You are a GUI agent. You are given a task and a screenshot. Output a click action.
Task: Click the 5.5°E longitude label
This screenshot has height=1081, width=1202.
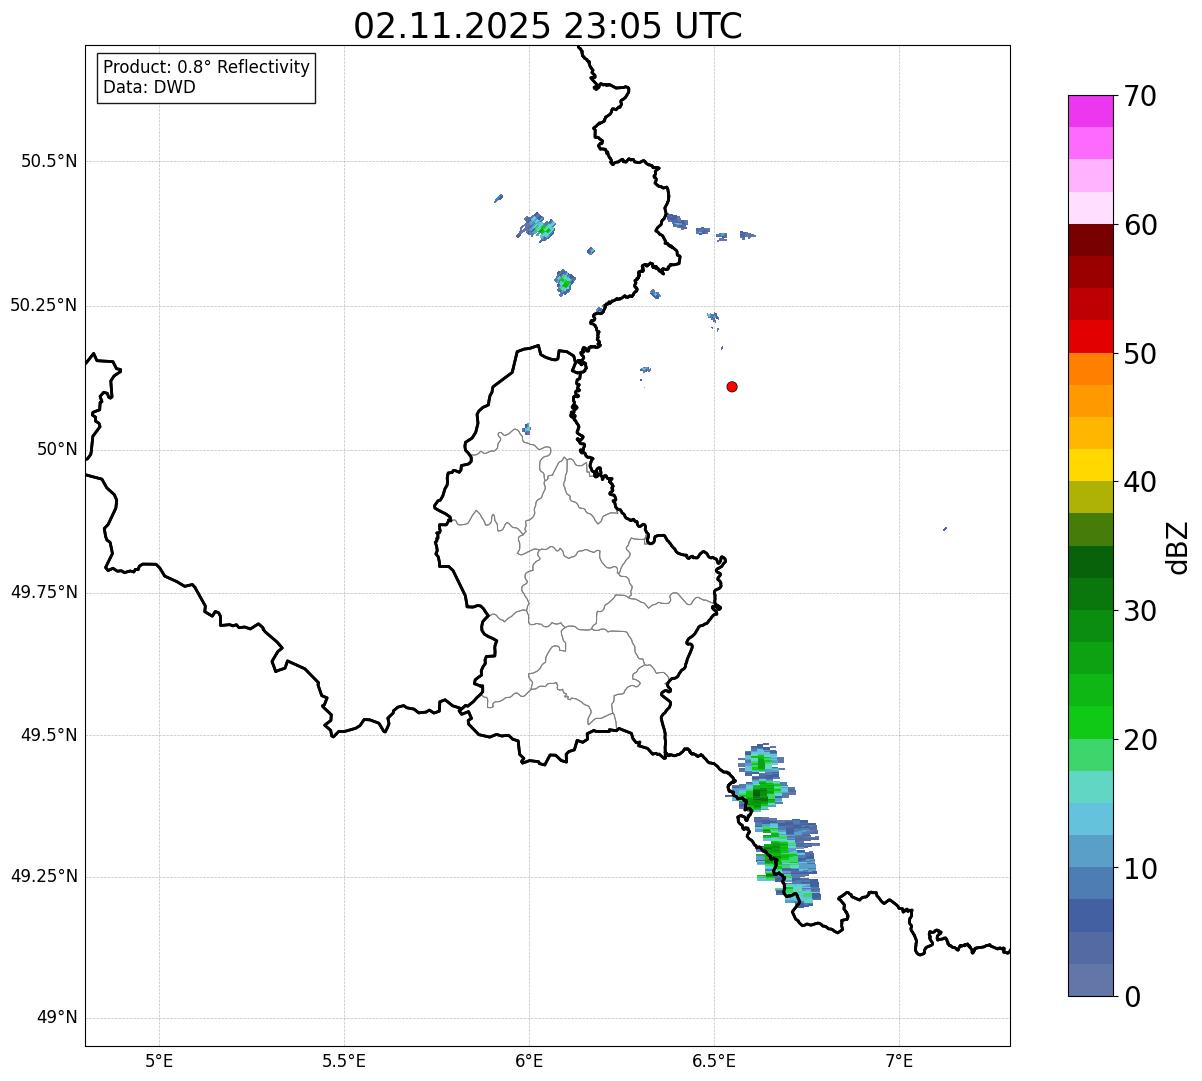pyautogui.click(x=344, y=1061)
